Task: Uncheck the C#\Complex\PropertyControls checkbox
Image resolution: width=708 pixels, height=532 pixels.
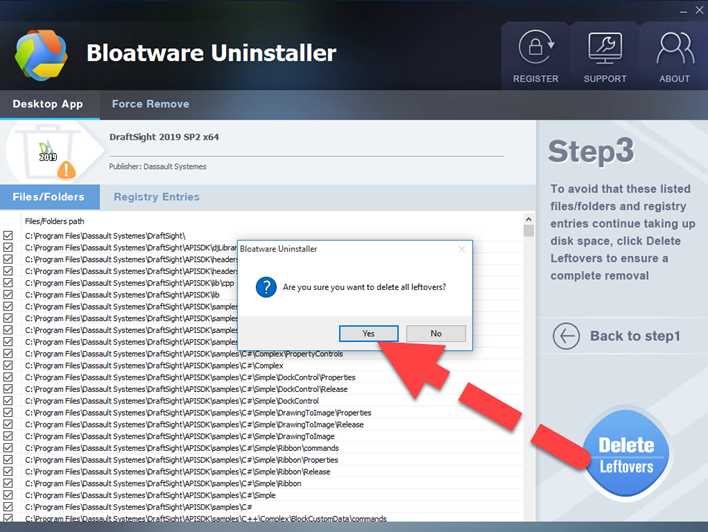Action: [x=8, y=354]
